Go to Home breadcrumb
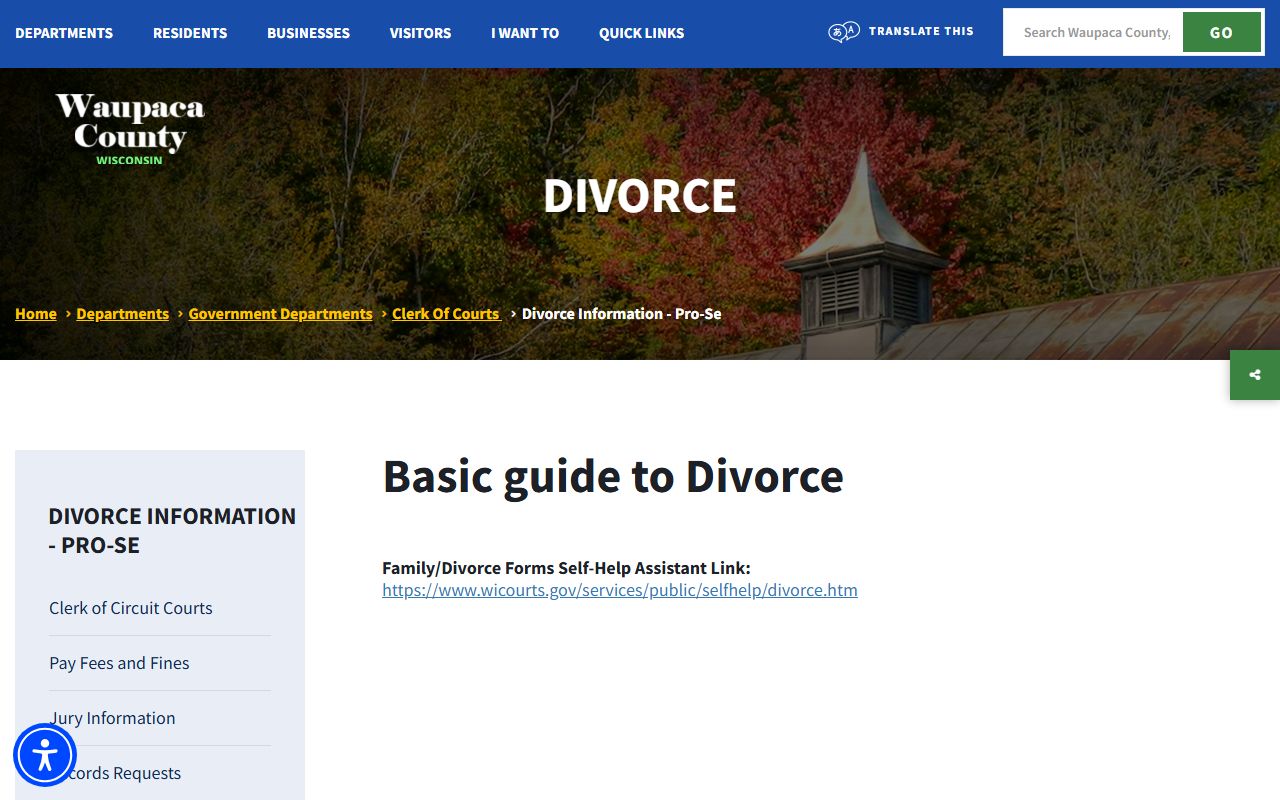The image size is (1280, 800). click(36, 314)
